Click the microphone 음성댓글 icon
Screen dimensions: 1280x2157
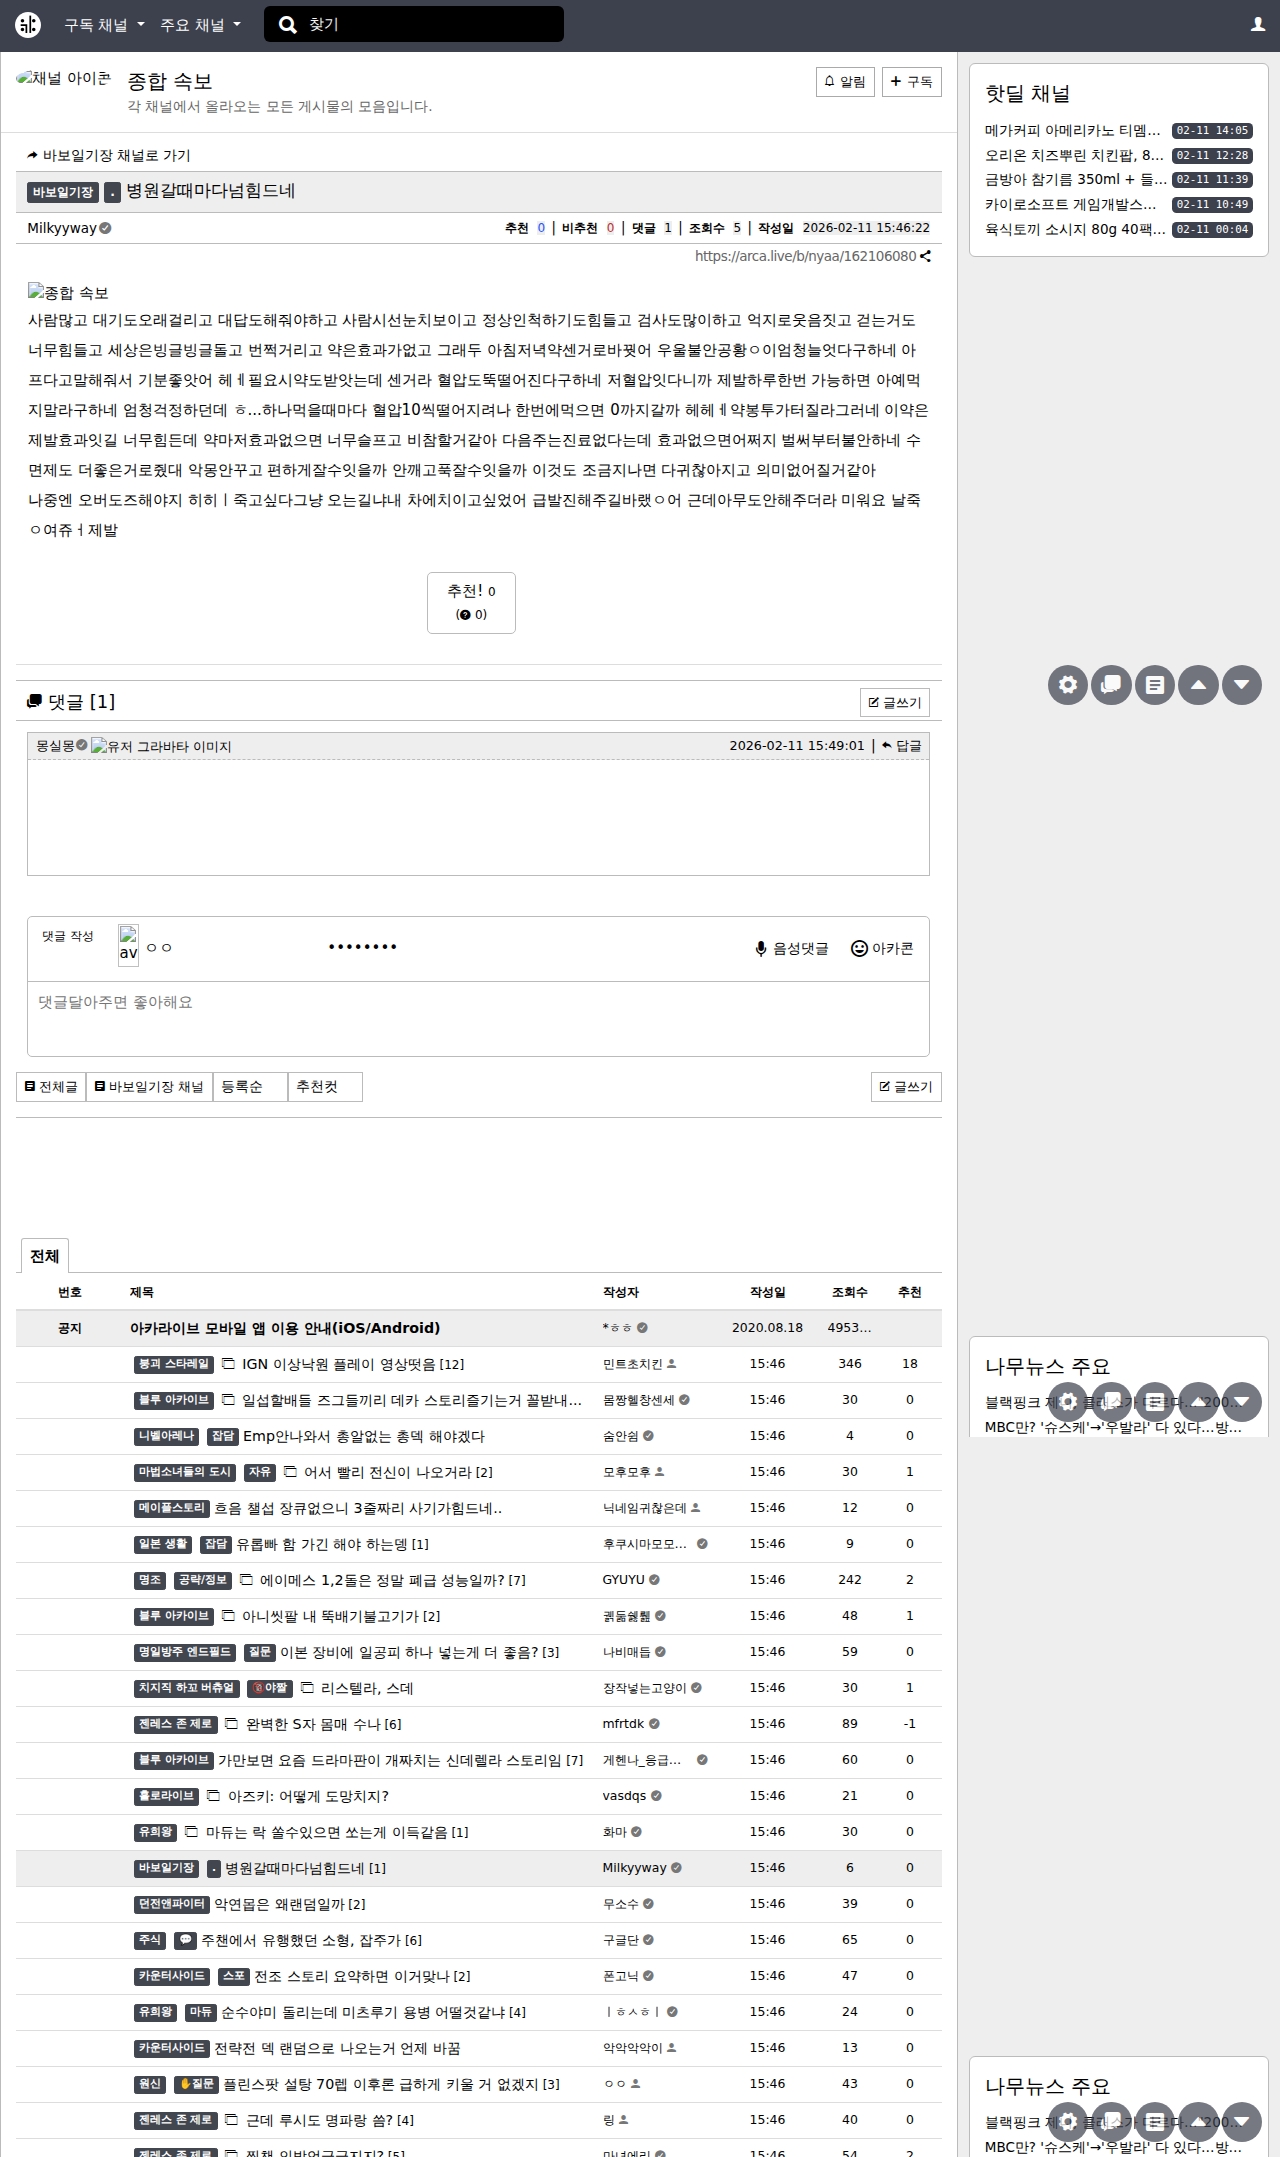pos(761,949)
